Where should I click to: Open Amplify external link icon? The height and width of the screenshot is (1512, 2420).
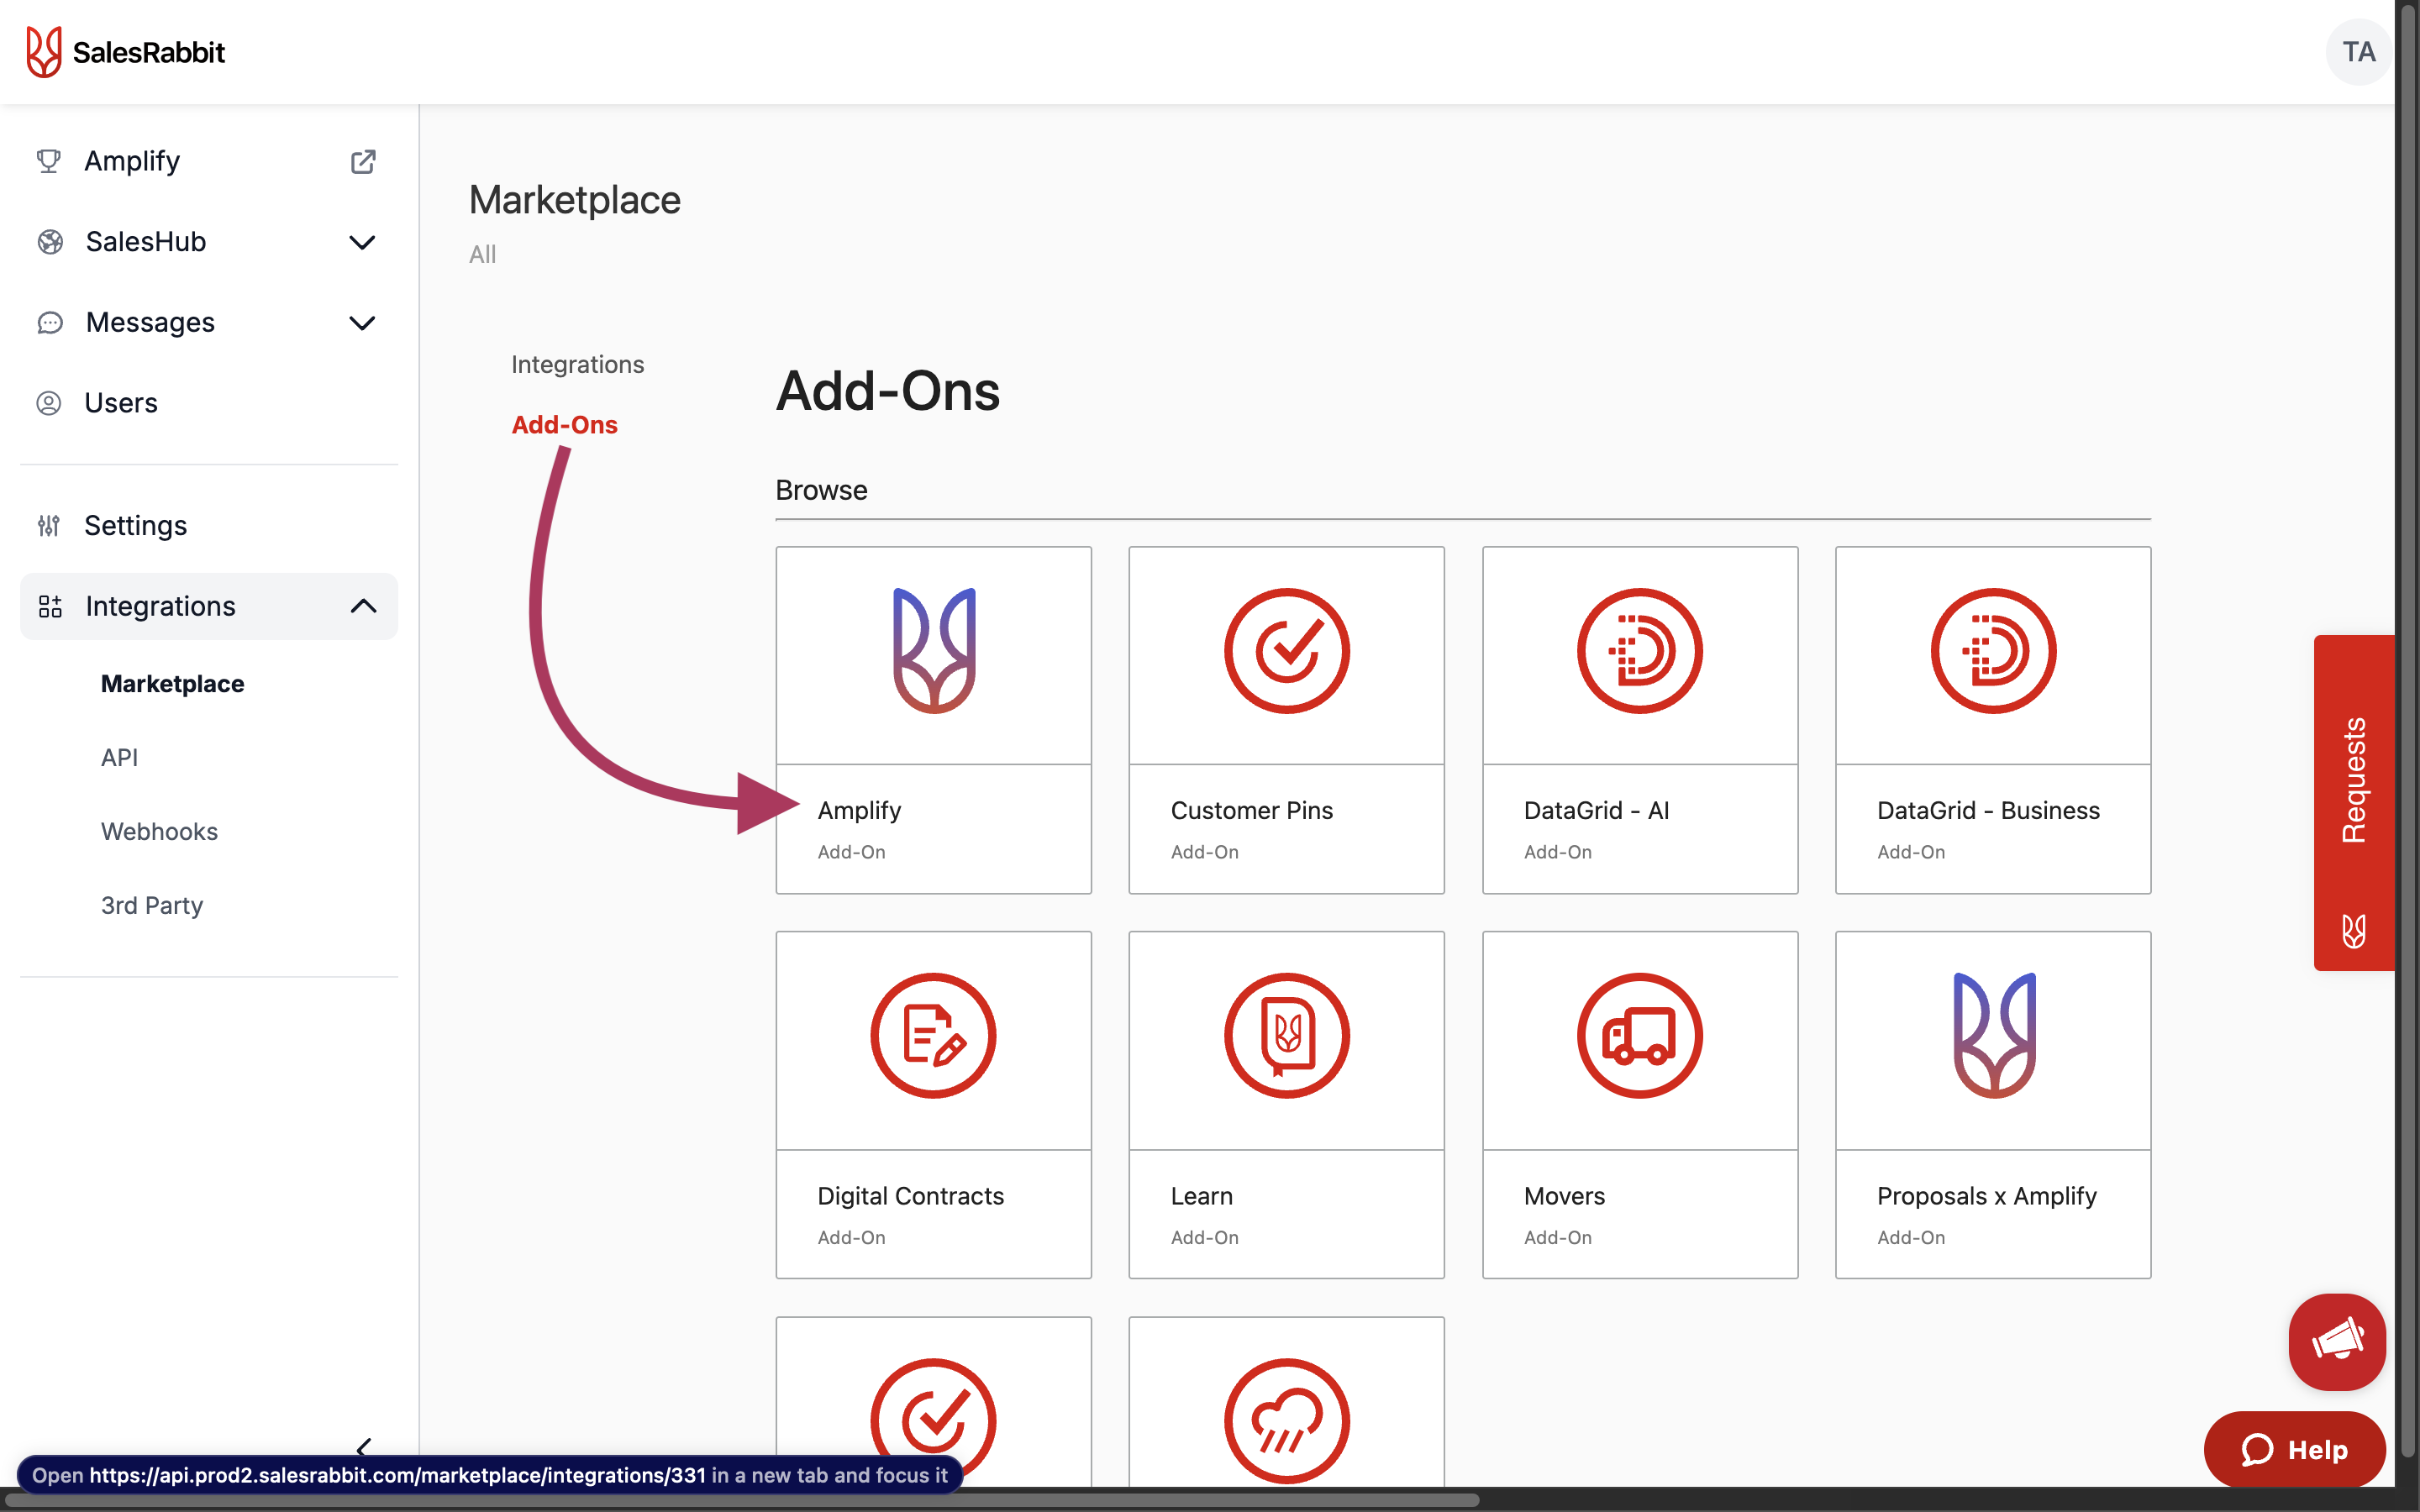coord(363,161)
